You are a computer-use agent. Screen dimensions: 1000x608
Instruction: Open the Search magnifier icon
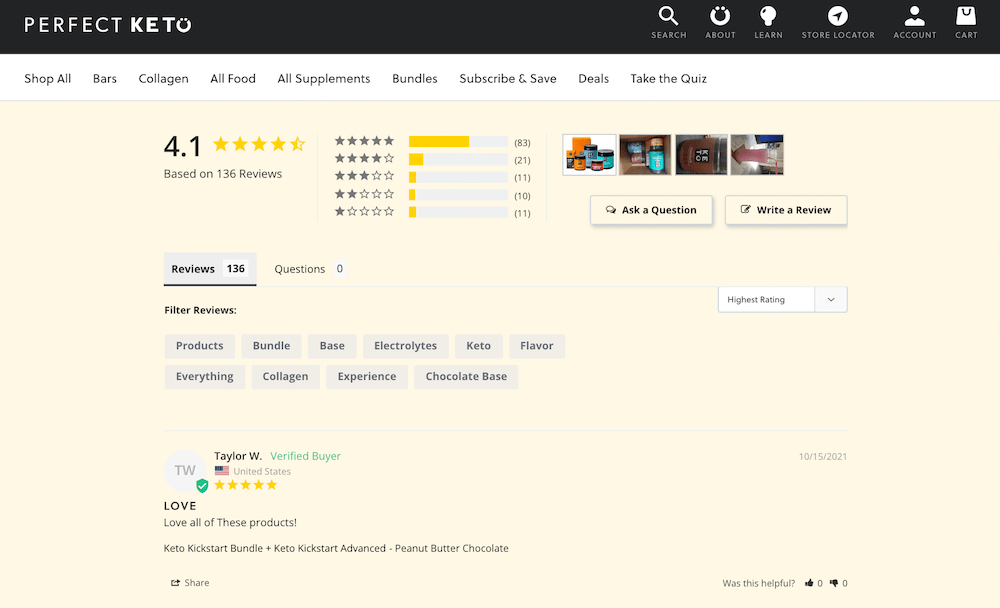(x=668, y=16)
